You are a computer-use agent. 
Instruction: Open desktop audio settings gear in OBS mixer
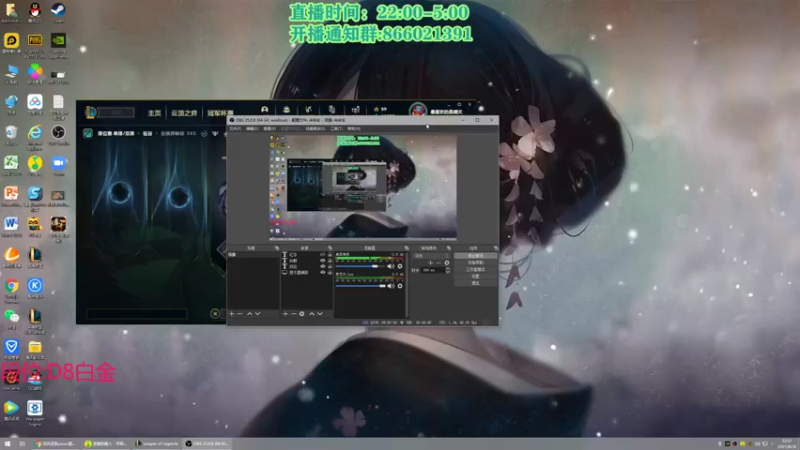tap(400, 266)
